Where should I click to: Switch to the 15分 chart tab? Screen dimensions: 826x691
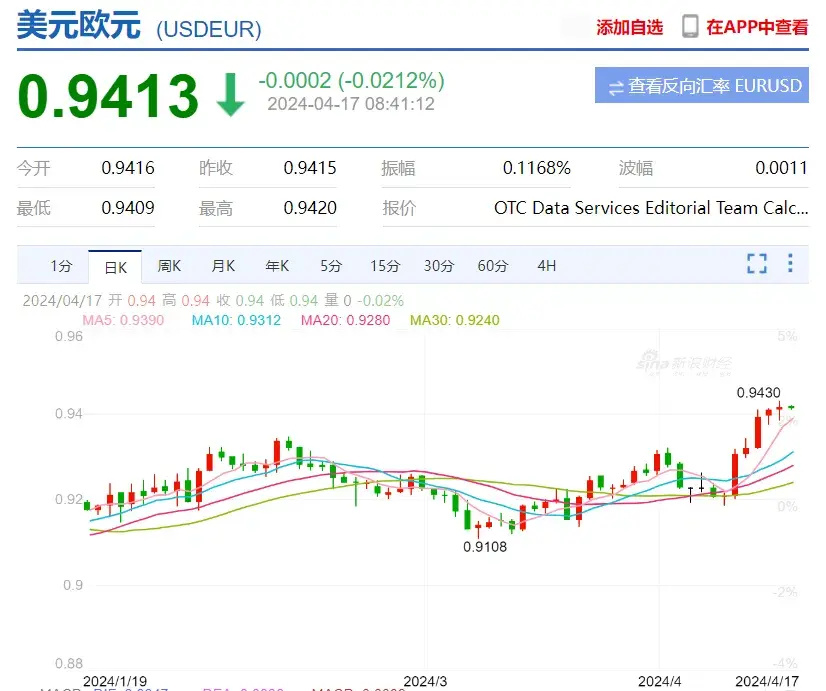click(385, 266)
